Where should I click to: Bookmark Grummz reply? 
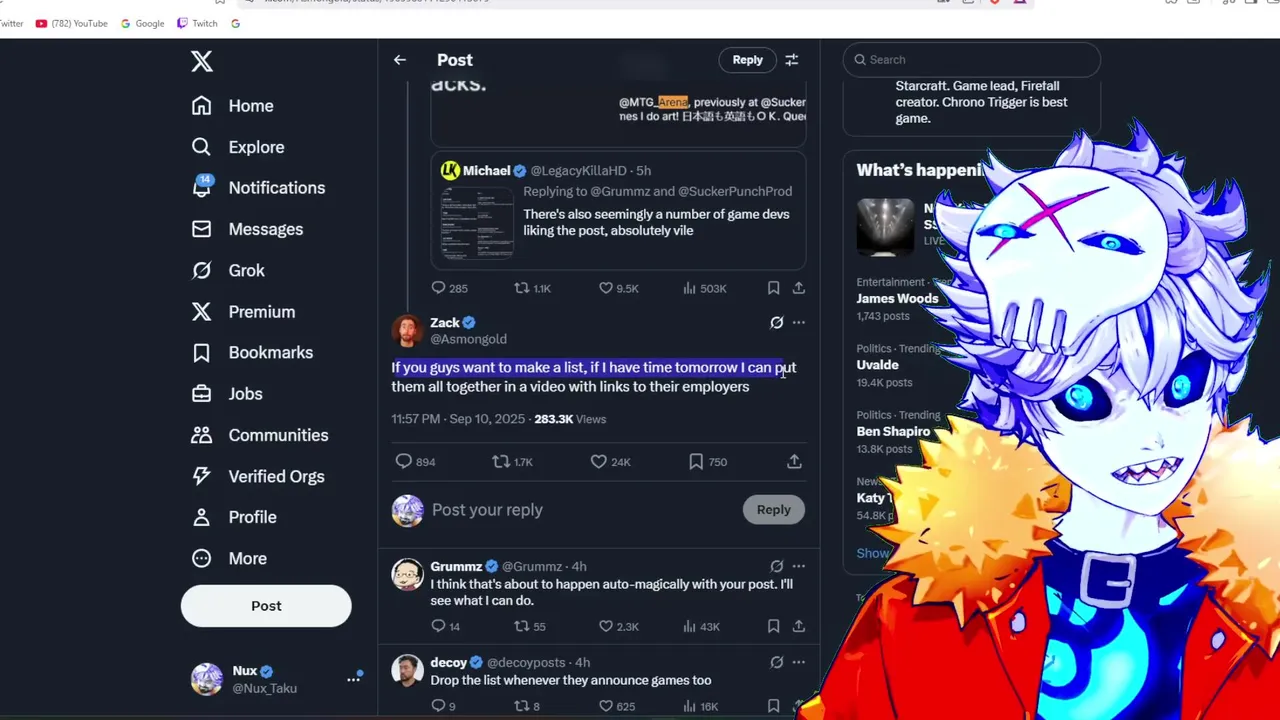point(773,627)
